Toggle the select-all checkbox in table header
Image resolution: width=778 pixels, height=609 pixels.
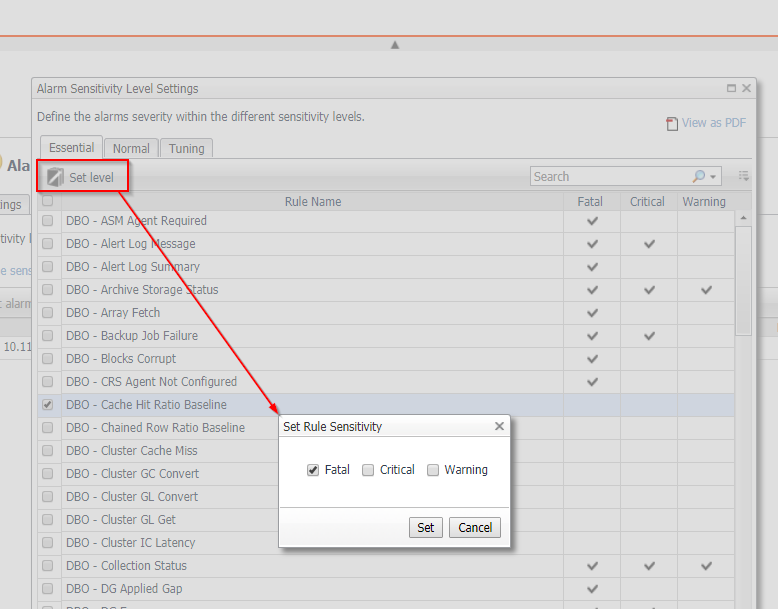47,201
